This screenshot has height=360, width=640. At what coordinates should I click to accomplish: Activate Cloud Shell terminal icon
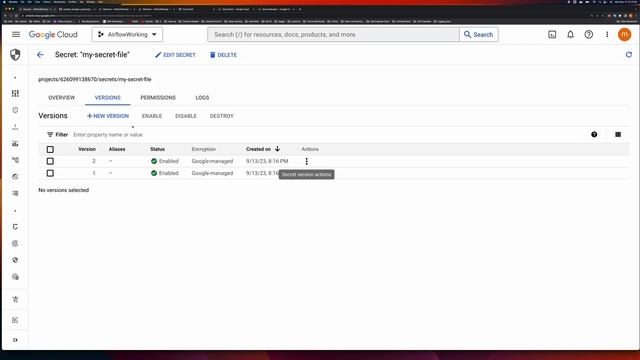(x=552, y=35)
